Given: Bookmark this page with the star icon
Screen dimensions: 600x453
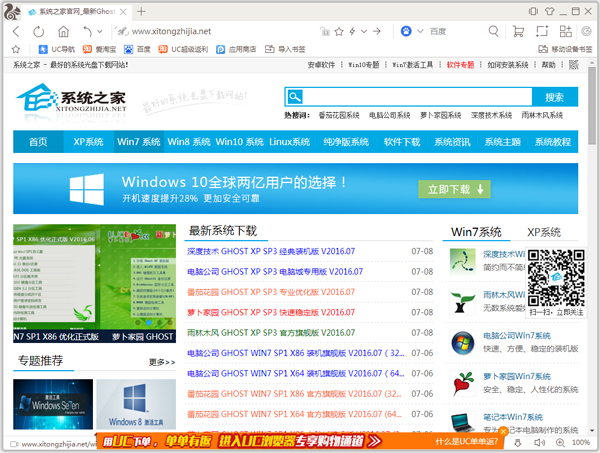Looking at the screenshot, I should point(339,31).
